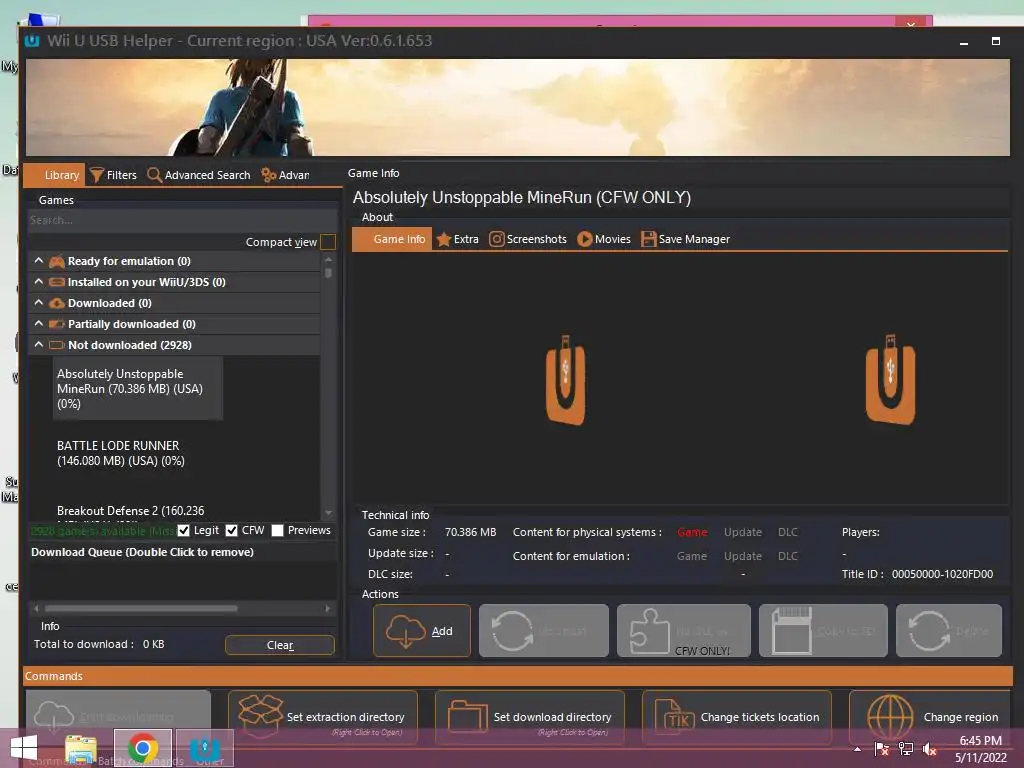Image resolution: width=1024 pixels, height=768 pixels.
Task: Click the Ready for emulation gamepad icon
Action: point(57,261)
